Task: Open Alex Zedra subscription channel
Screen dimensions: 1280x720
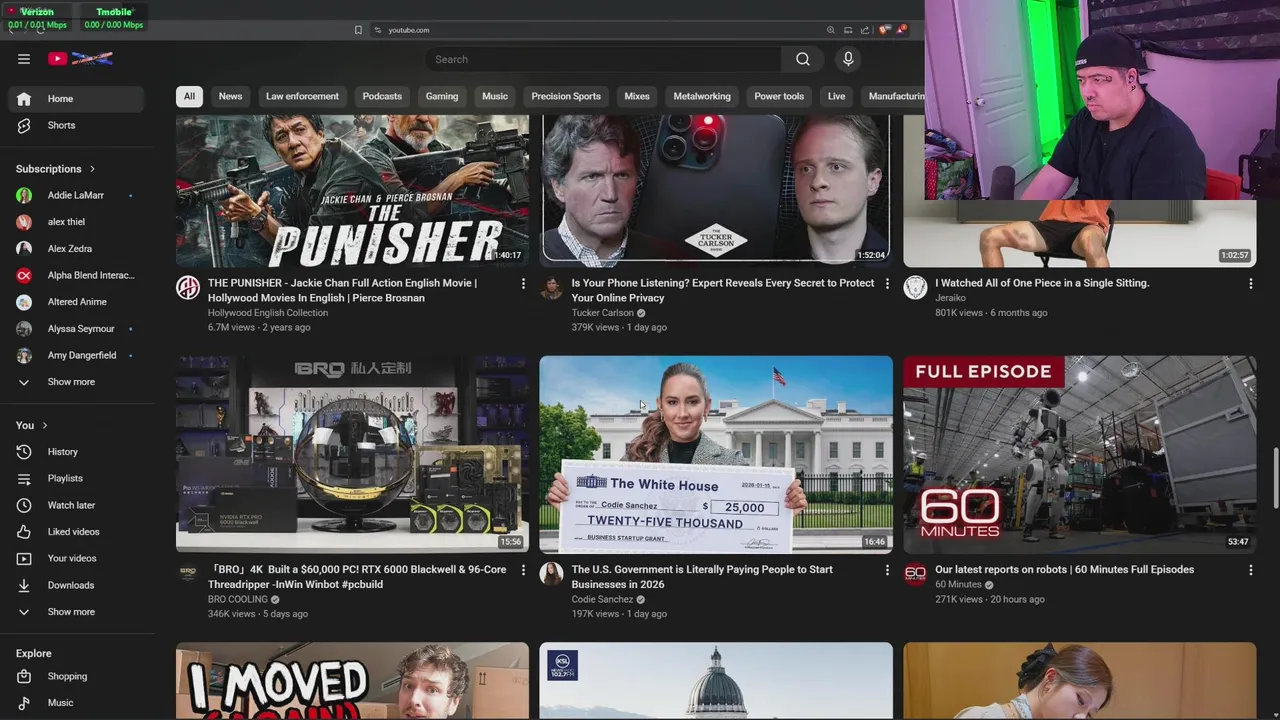Action: point(78,249)
